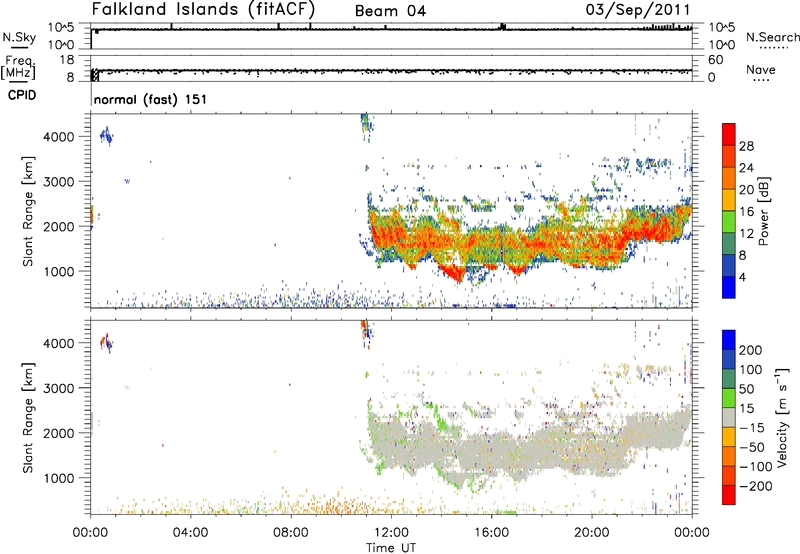Click the '16:00' time axis tick label

pos(491,533)
